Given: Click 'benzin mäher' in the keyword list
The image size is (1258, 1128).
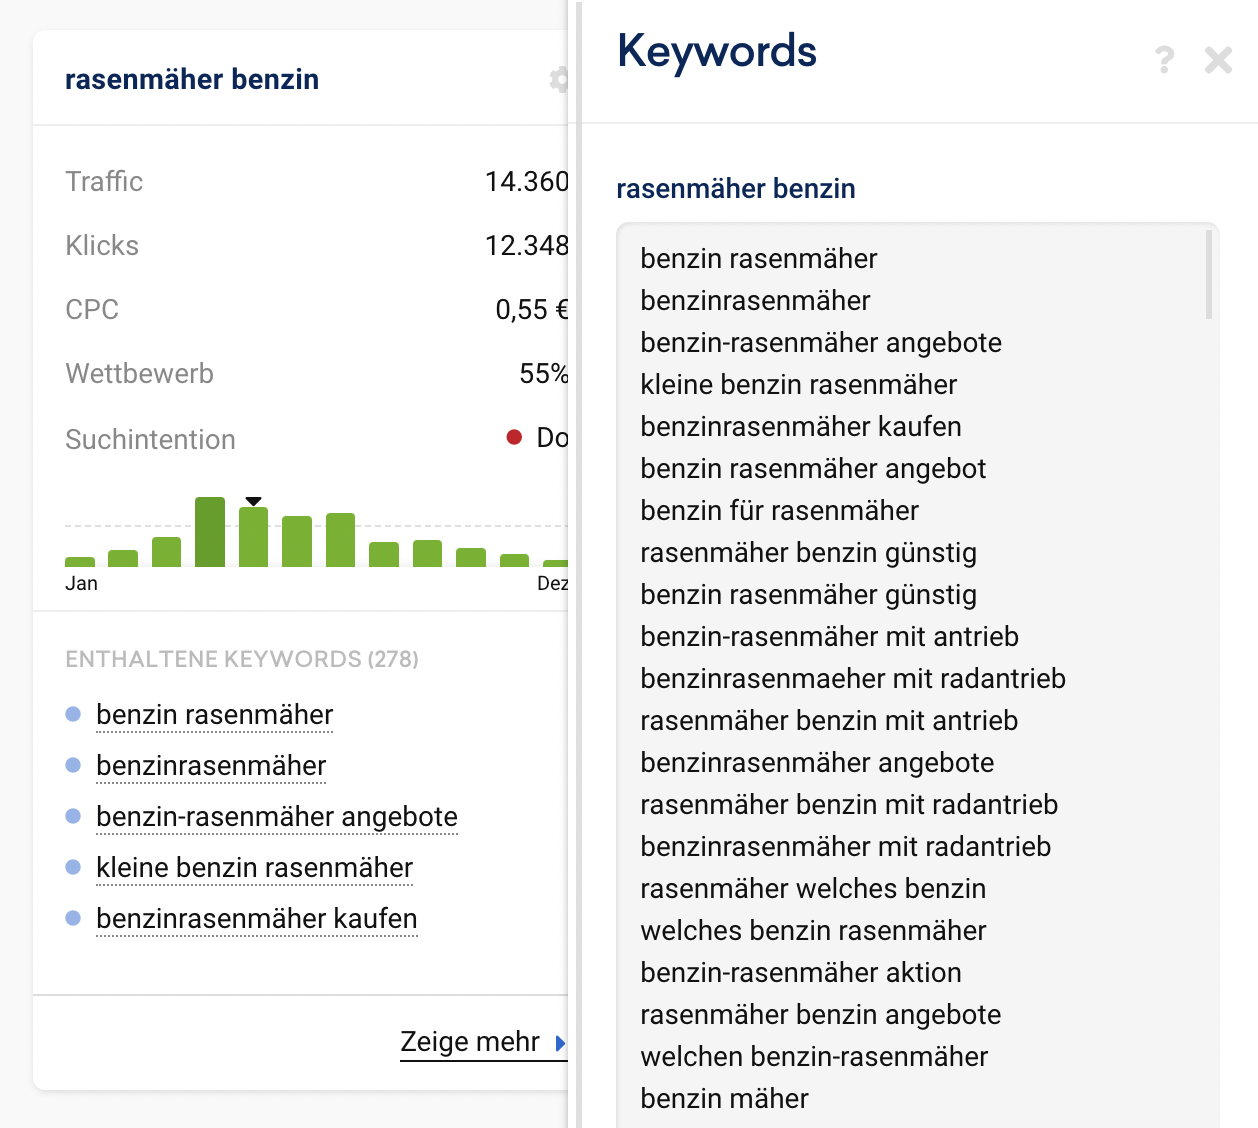Looking at the screenshot, I should tap(724, 1099).
